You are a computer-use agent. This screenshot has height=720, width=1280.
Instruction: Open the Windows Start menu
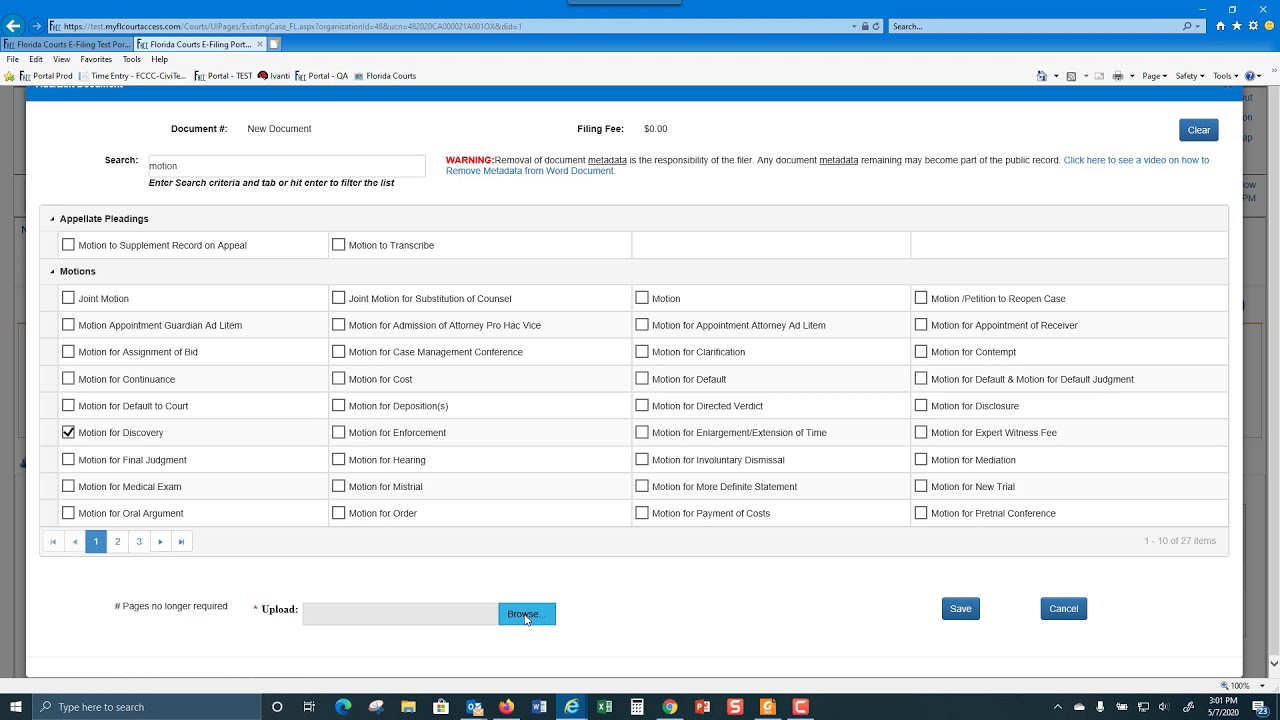(x=16, y=707)
